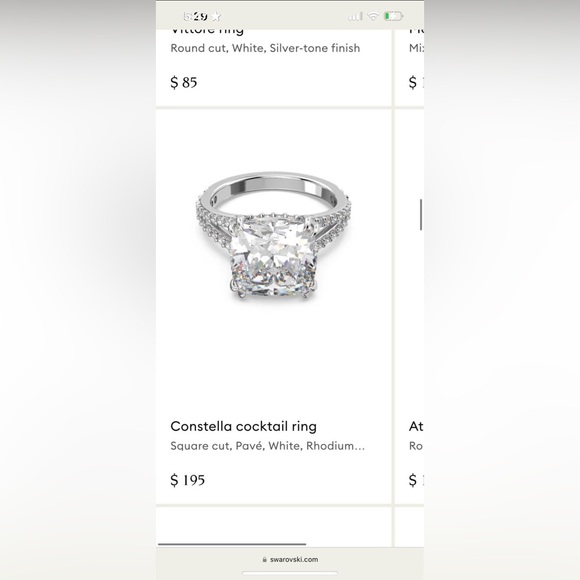Screen dimensions: 580x580
Task: Tap the cellular signal bars icon
Action: [355, 16]
